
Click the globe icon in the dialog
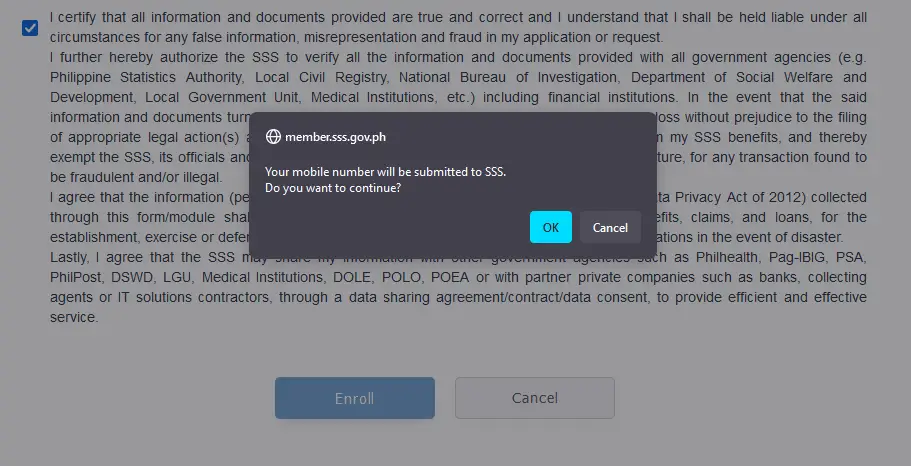point(273,137)
